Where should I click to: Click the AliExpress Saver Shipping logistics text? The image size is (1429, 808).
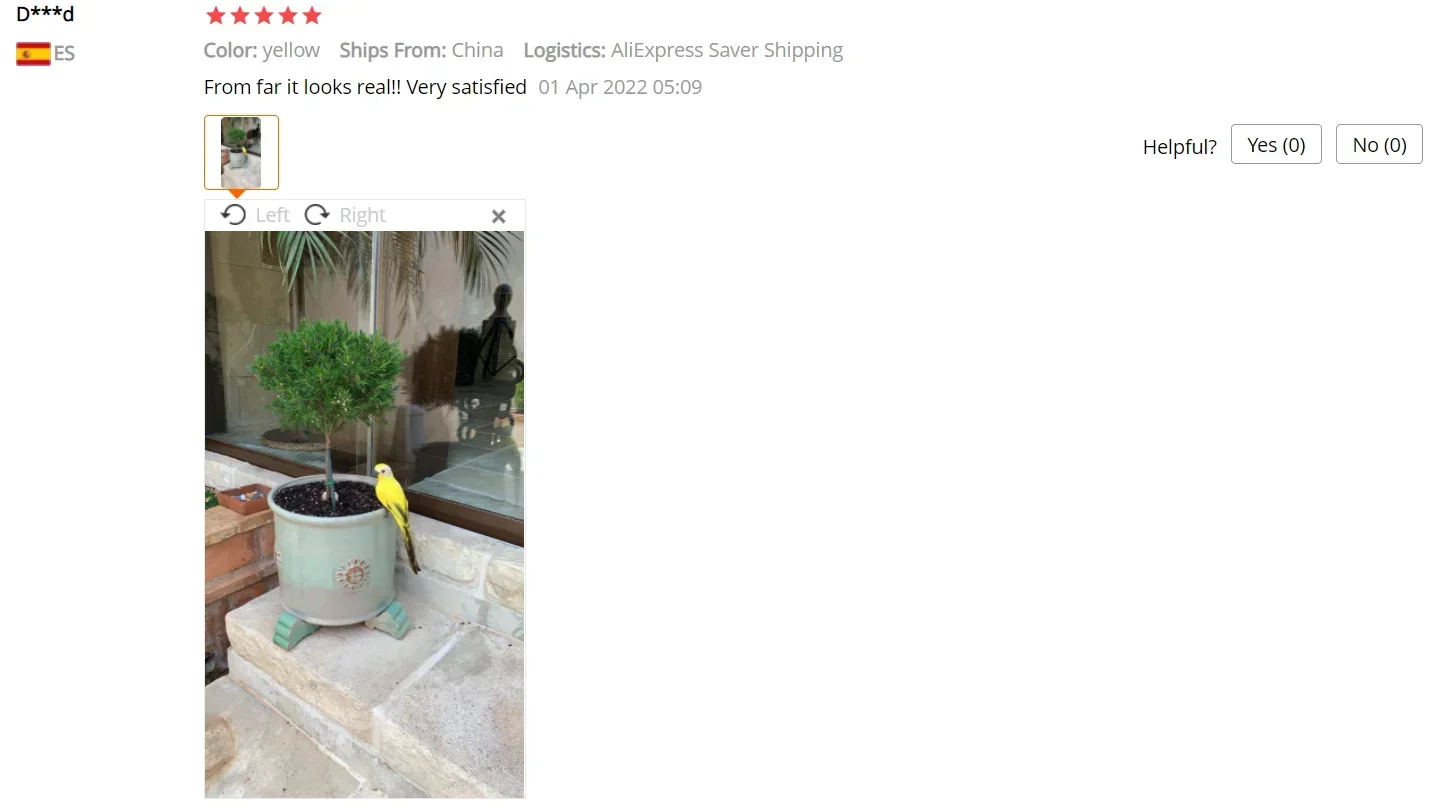(727, 50)
